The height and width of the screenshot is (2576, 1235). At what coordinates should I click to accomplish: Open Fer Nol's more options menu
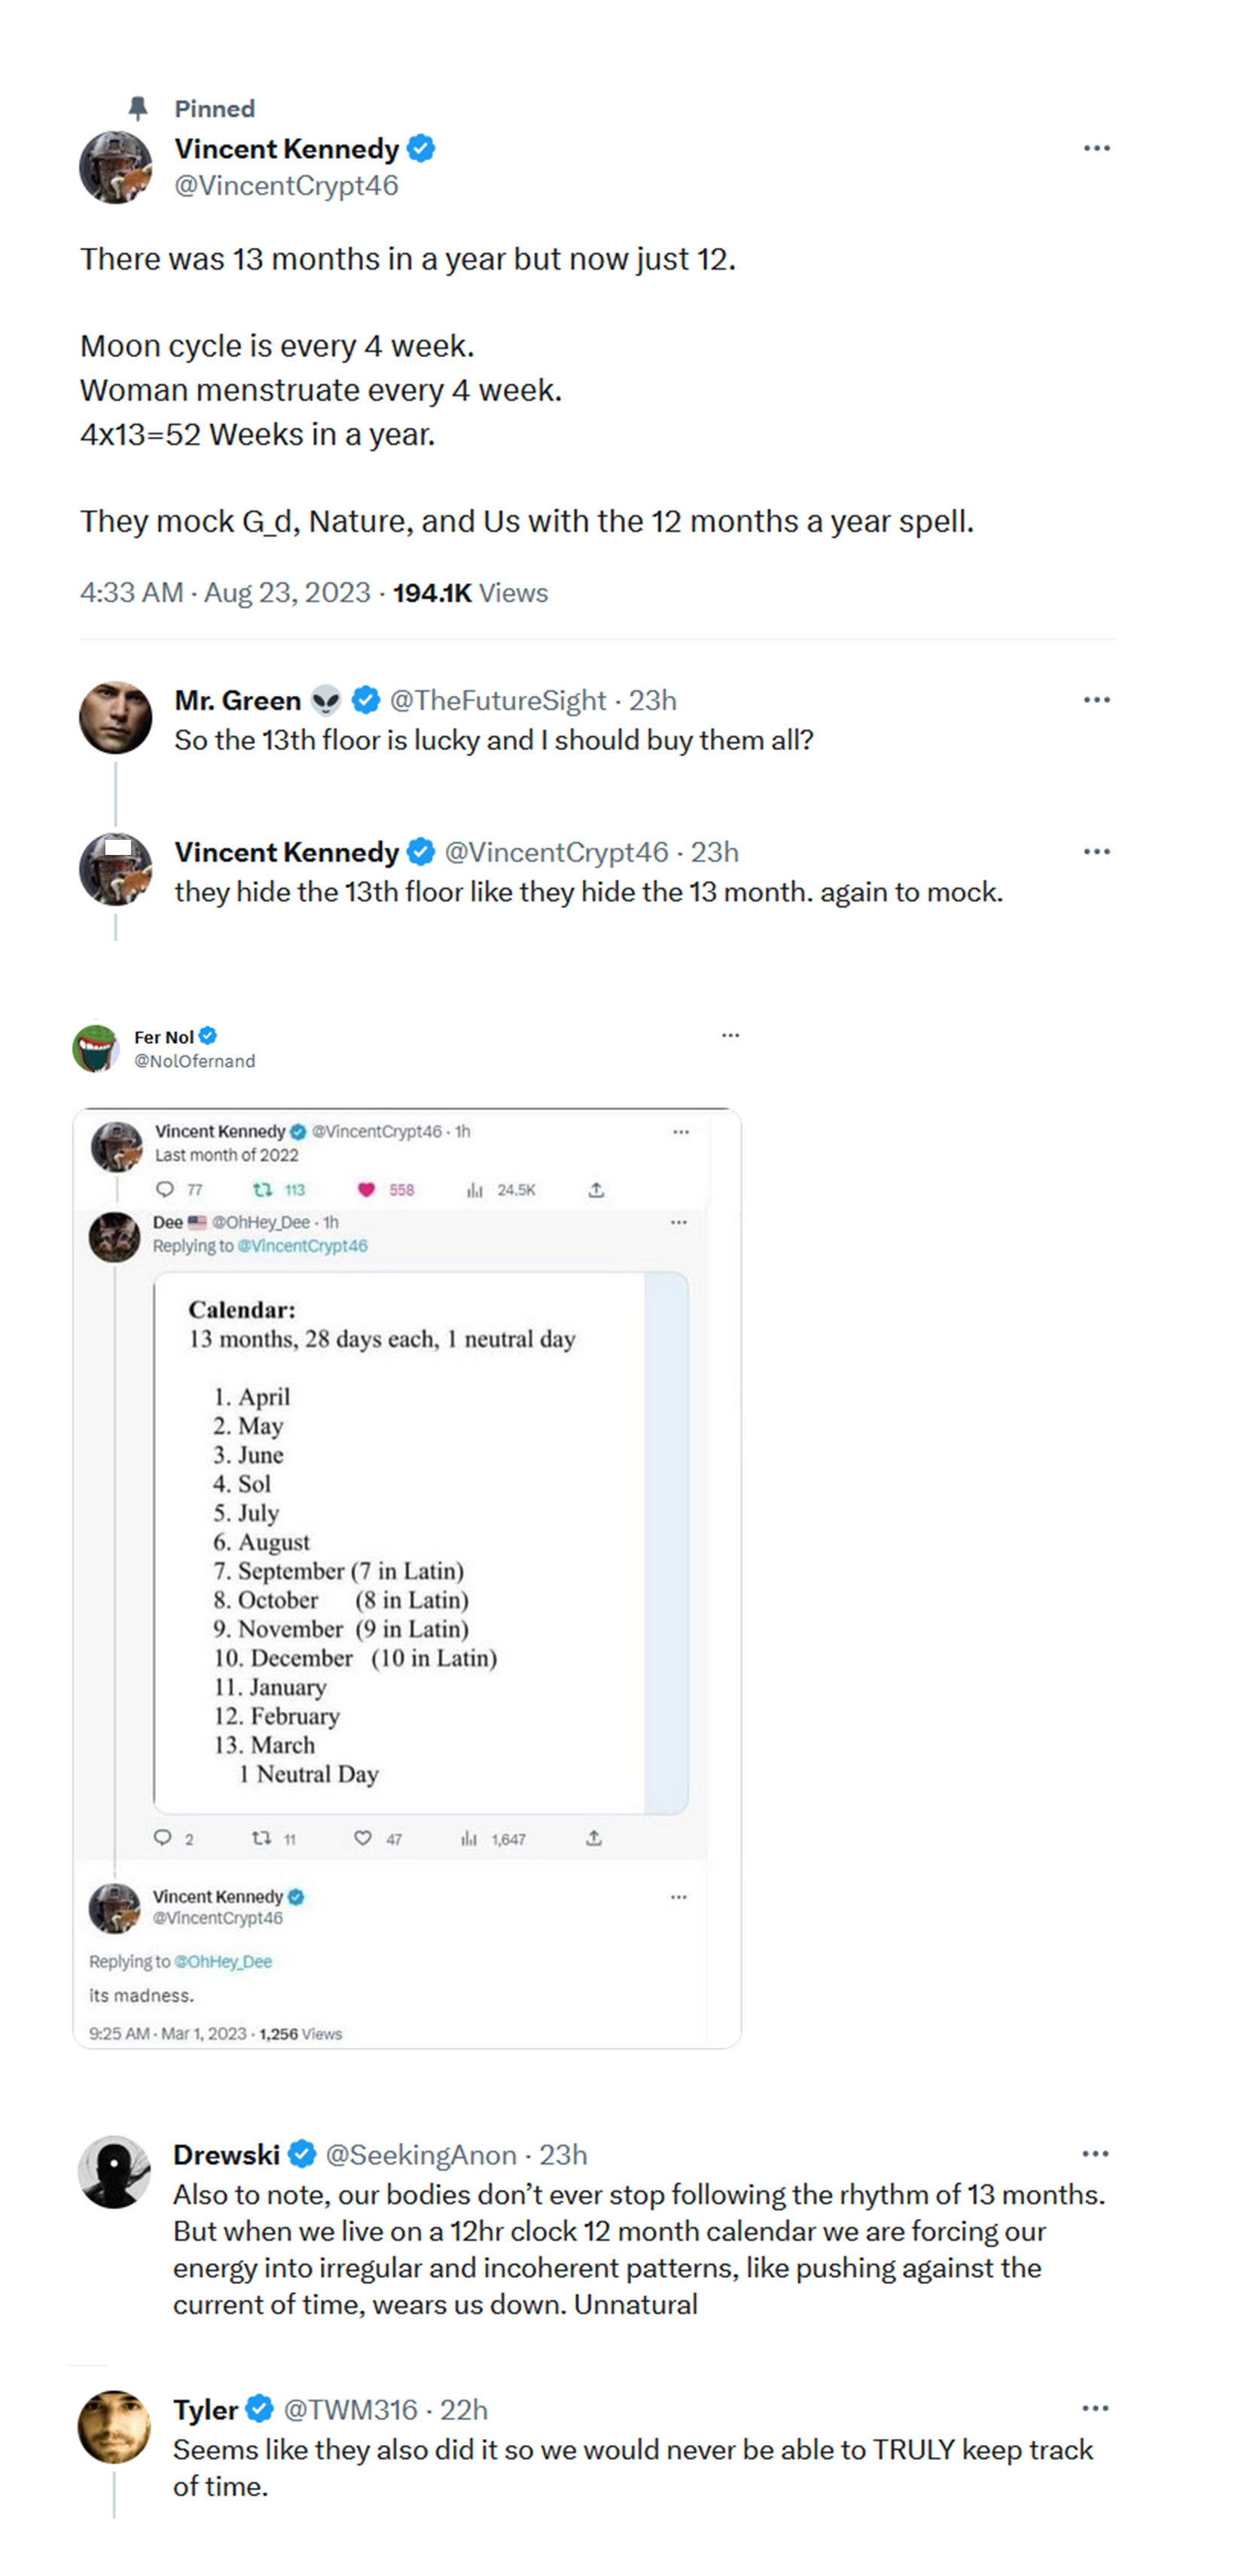point(730,1035)
